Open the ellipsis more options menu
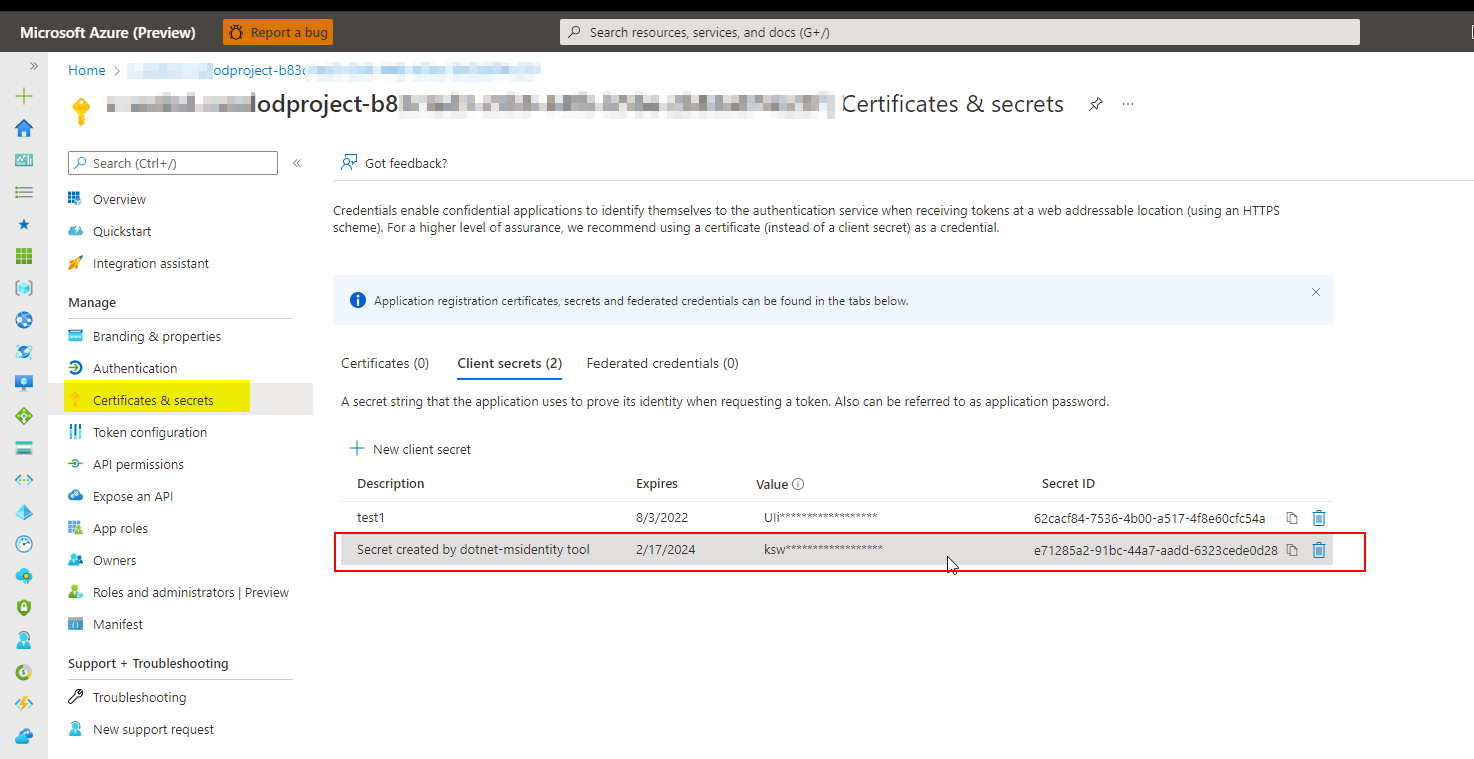 [x=1128, y=104]
